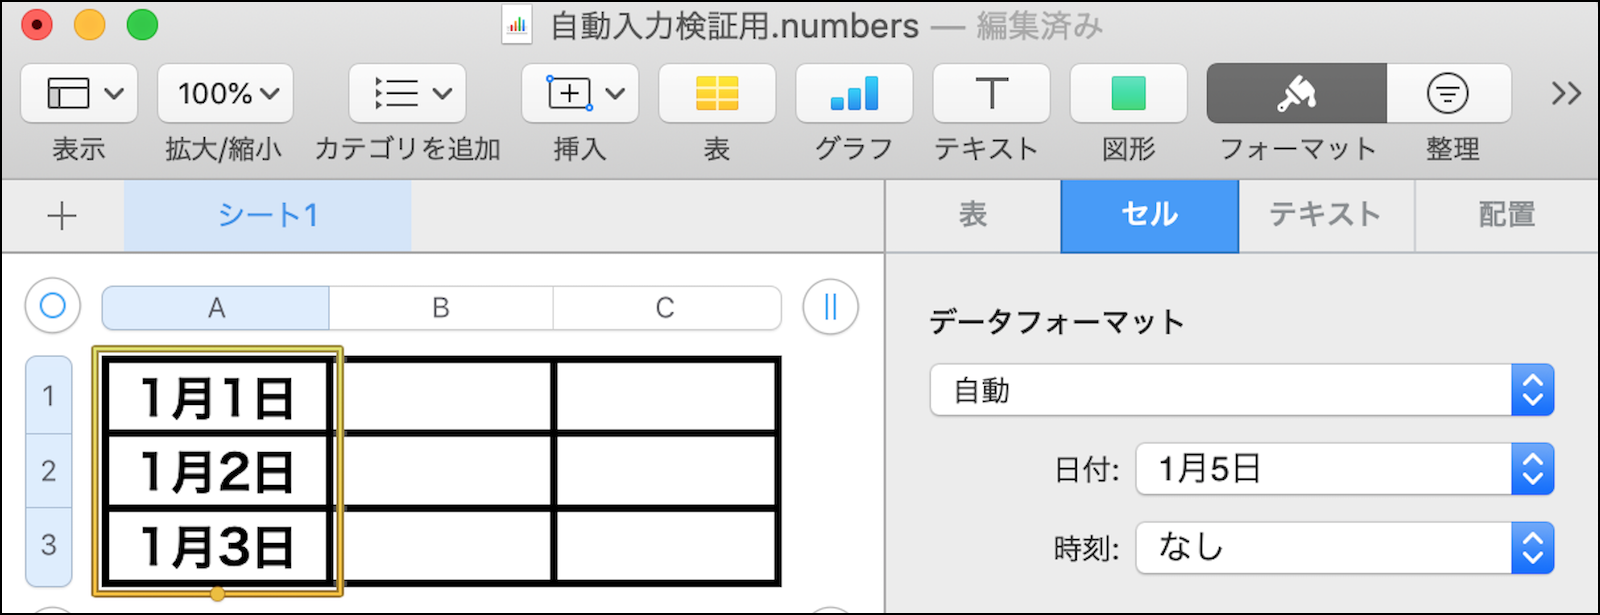
Task: Insert a shape using the 図形 icon
Action: coord(1128,93)
